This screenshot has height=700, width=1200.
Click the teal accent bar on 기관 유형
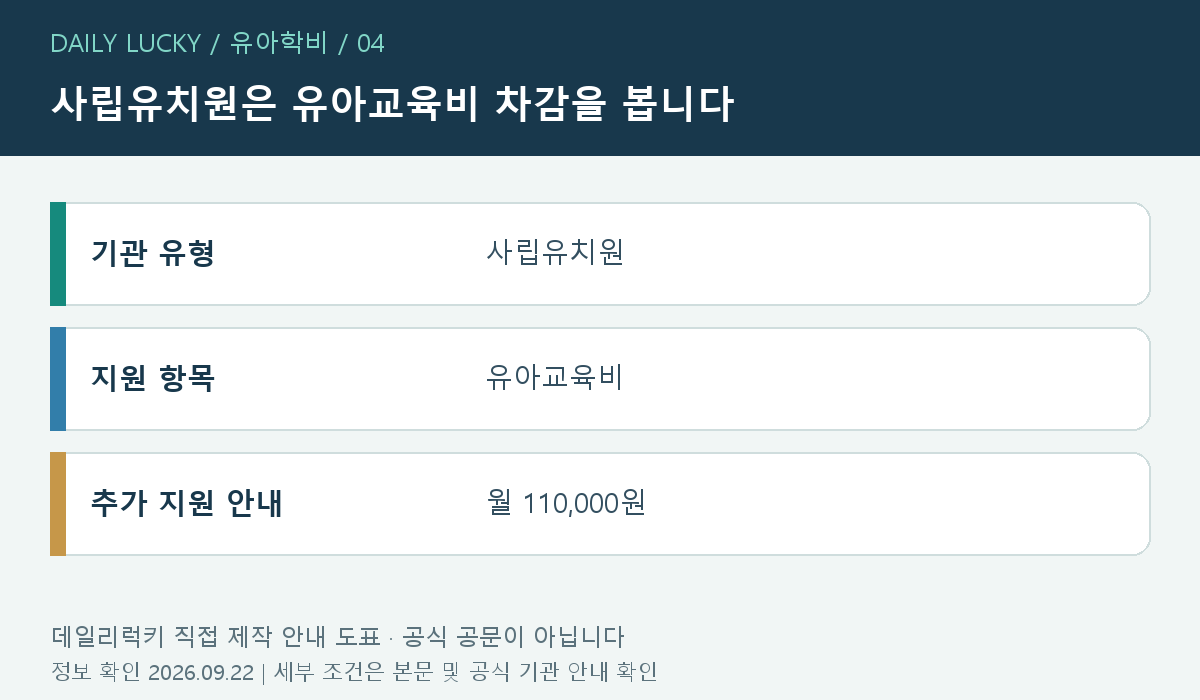pos(58,254)
